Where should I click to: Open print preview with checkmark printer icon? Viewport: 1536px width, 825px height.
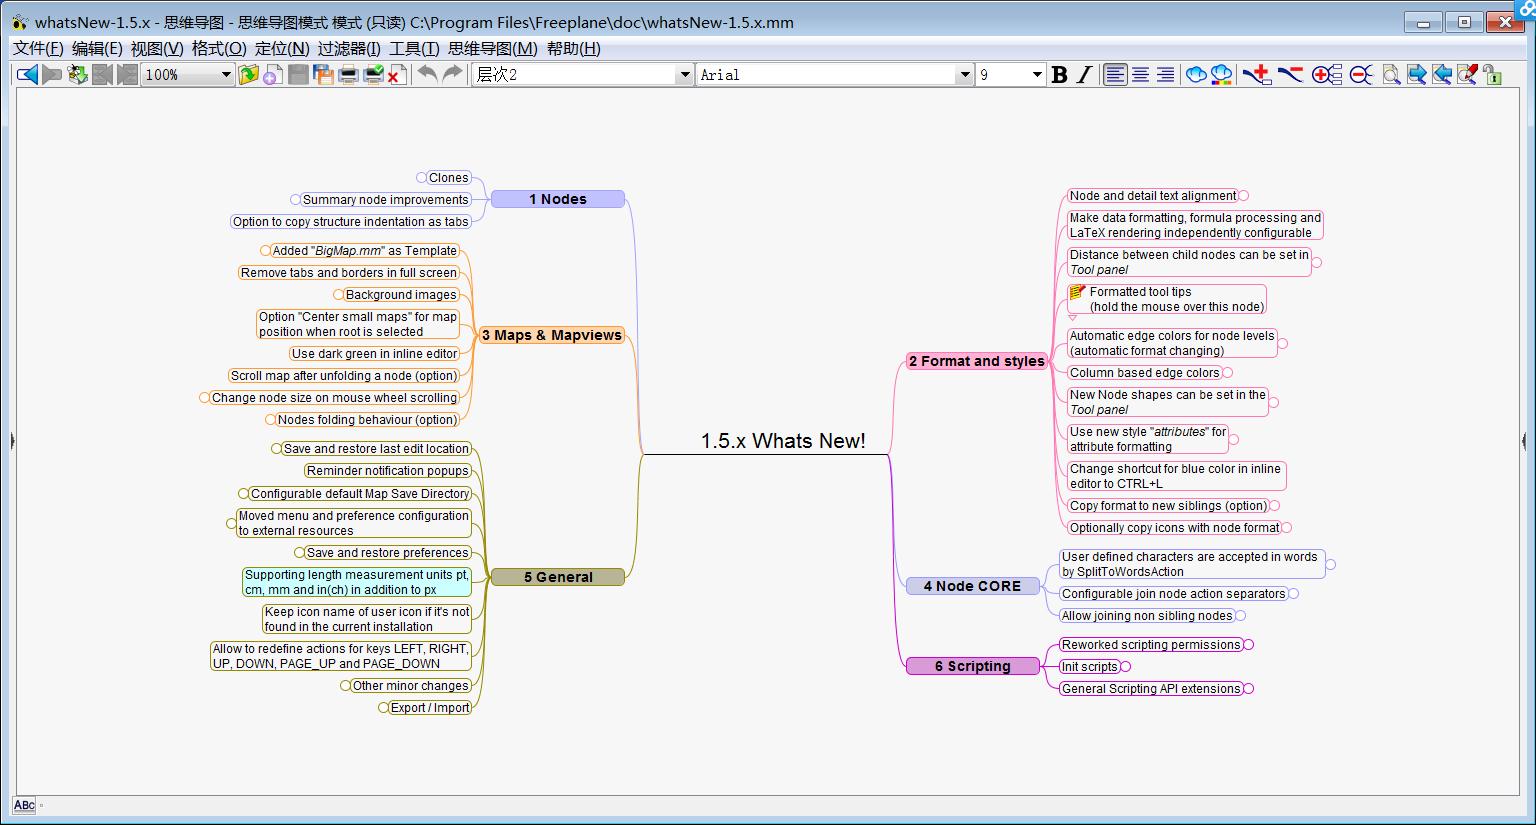[x=373, y=74]
